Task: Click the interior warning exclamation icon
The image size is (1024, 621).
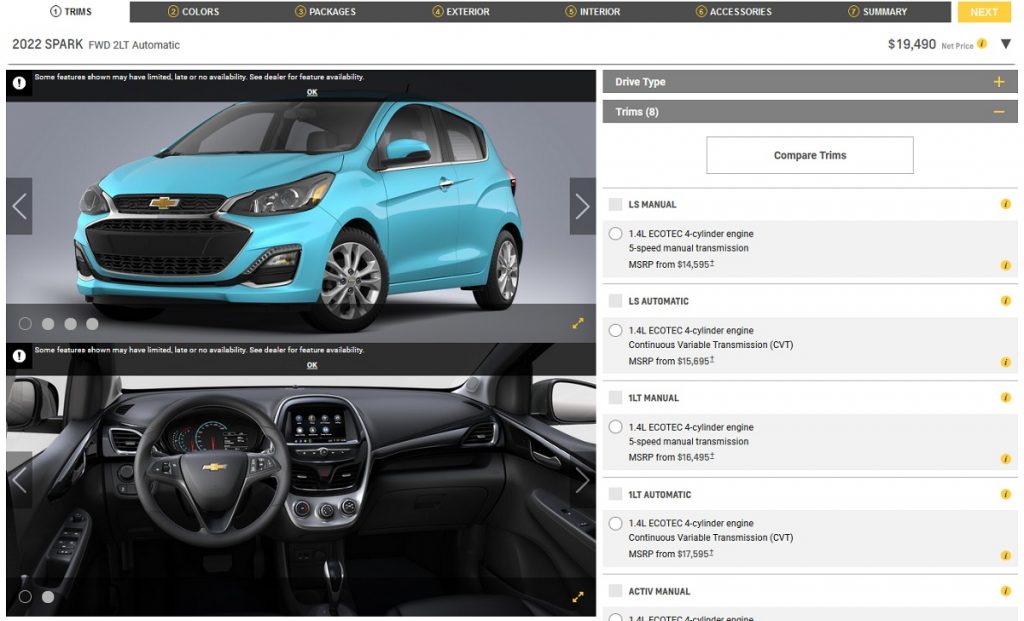Action: coord(19,356)
